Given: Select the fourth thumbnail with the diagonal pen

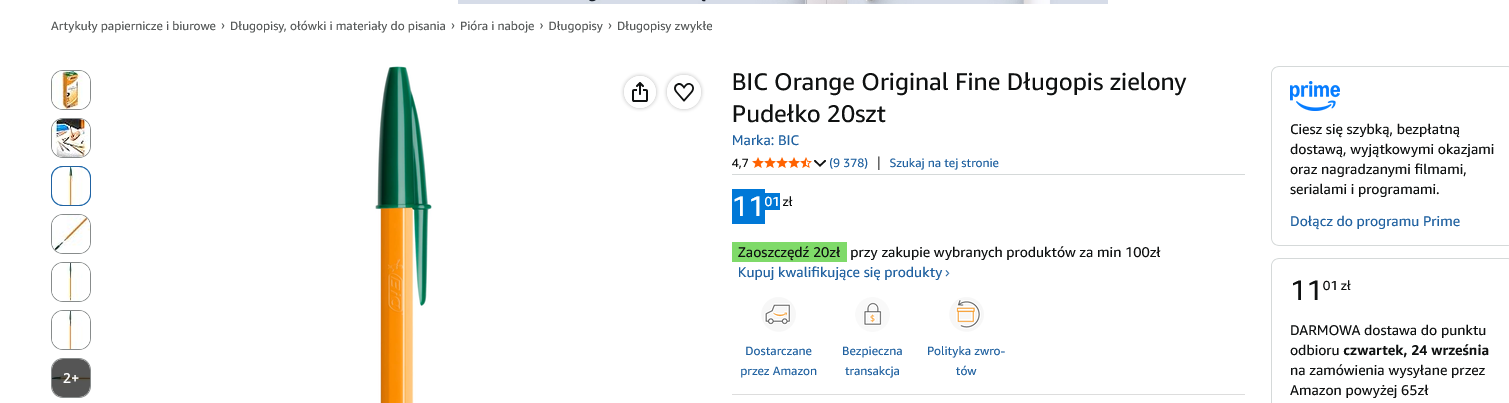Looking at the screenshot, I should click(x=71, y=234).
